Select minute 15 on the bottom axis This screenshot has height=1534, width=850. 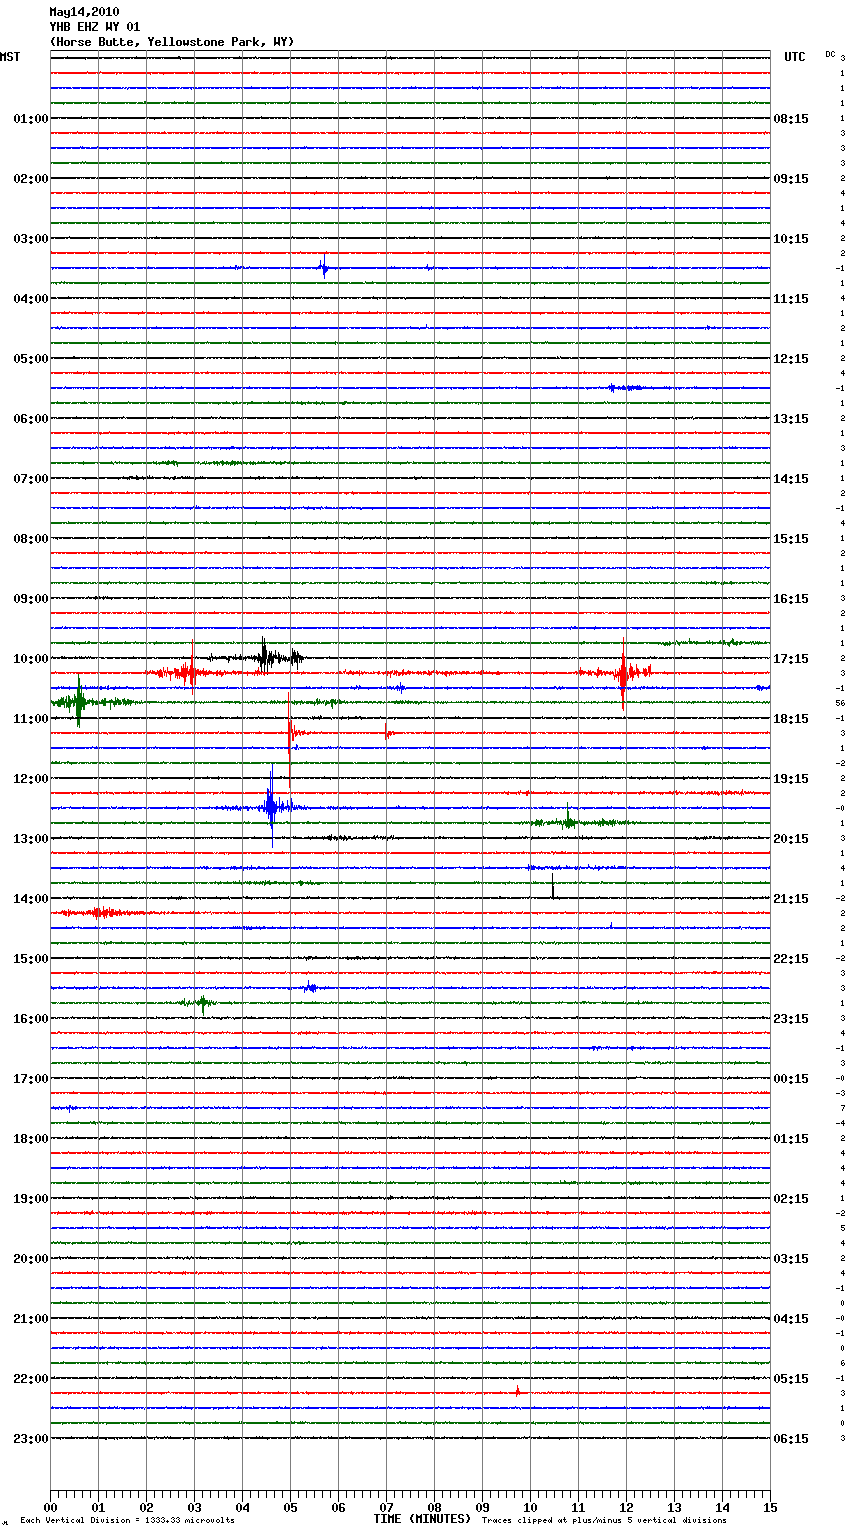[770, 1507]
